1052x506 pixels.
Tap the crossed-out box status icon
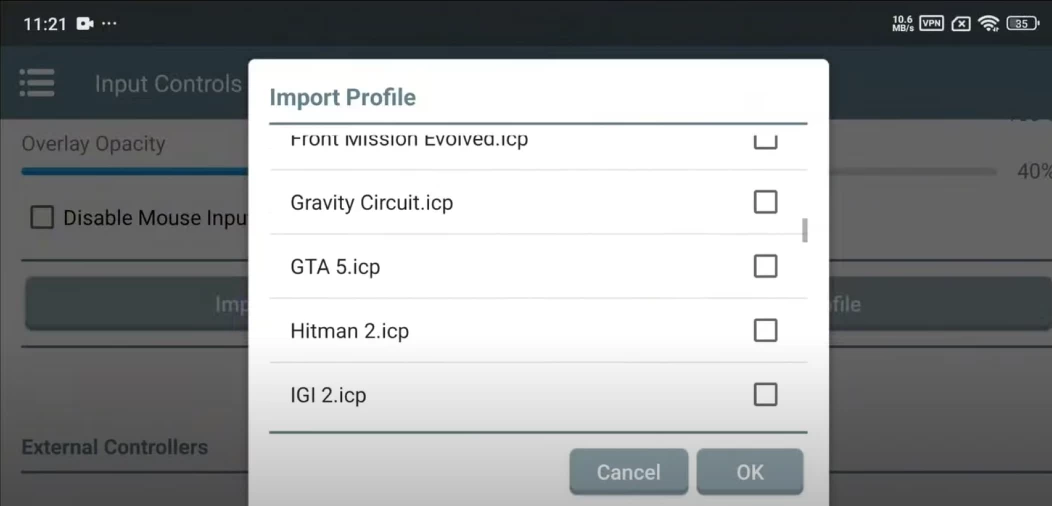[x=961, y=23]
